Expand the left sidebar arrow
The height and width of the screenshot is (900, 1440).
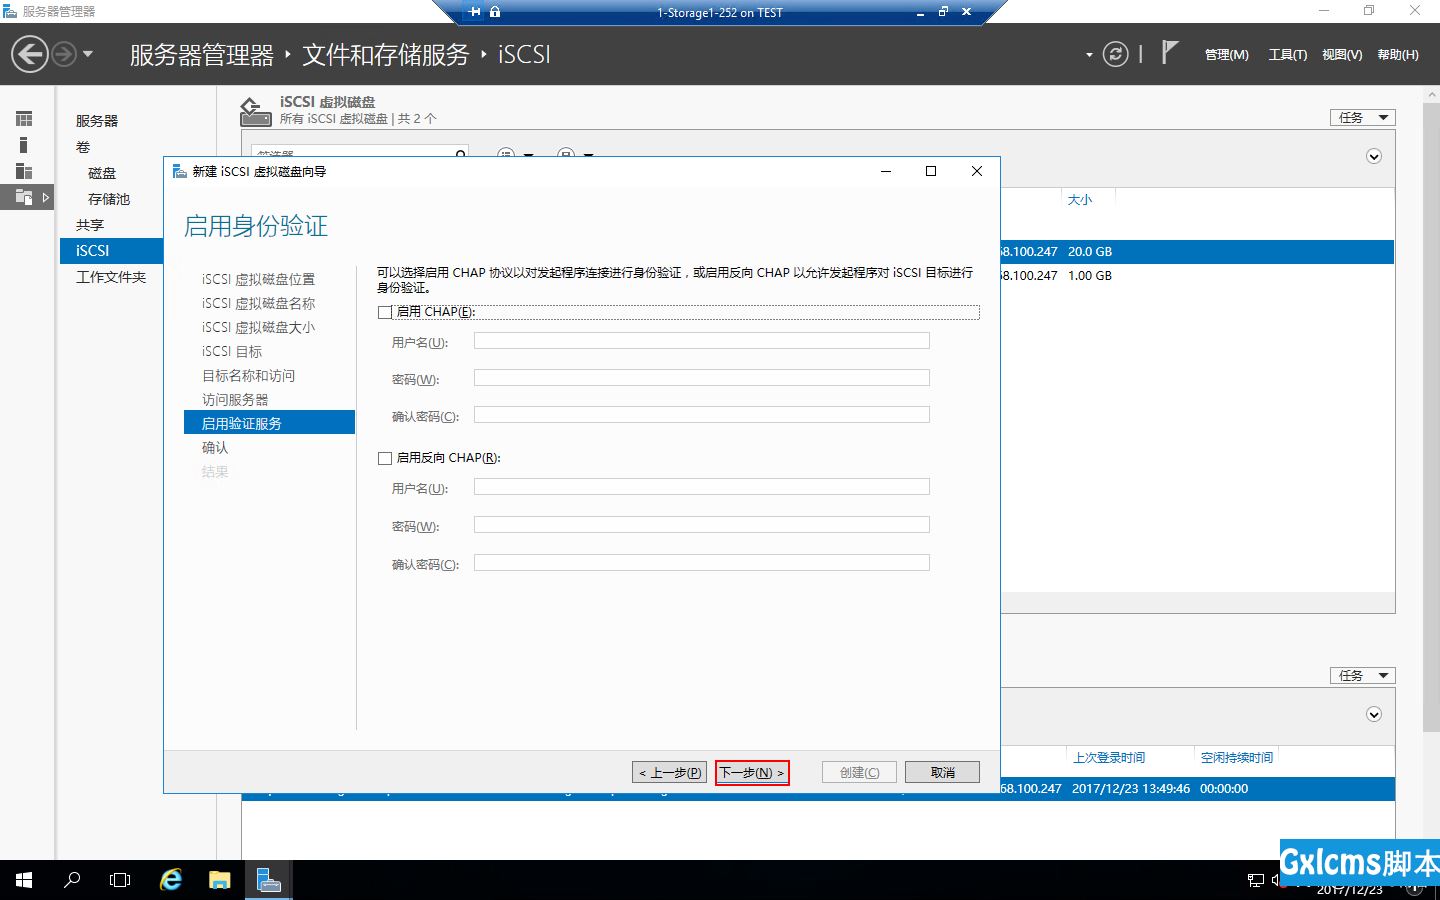tap(45, 197)
